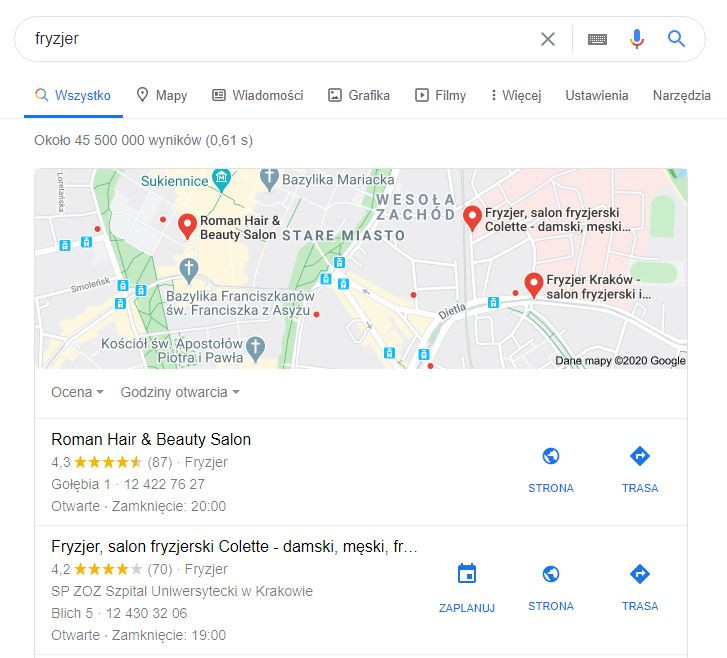Open Colette salon website globe icon
727x658 pixels.
551,574
